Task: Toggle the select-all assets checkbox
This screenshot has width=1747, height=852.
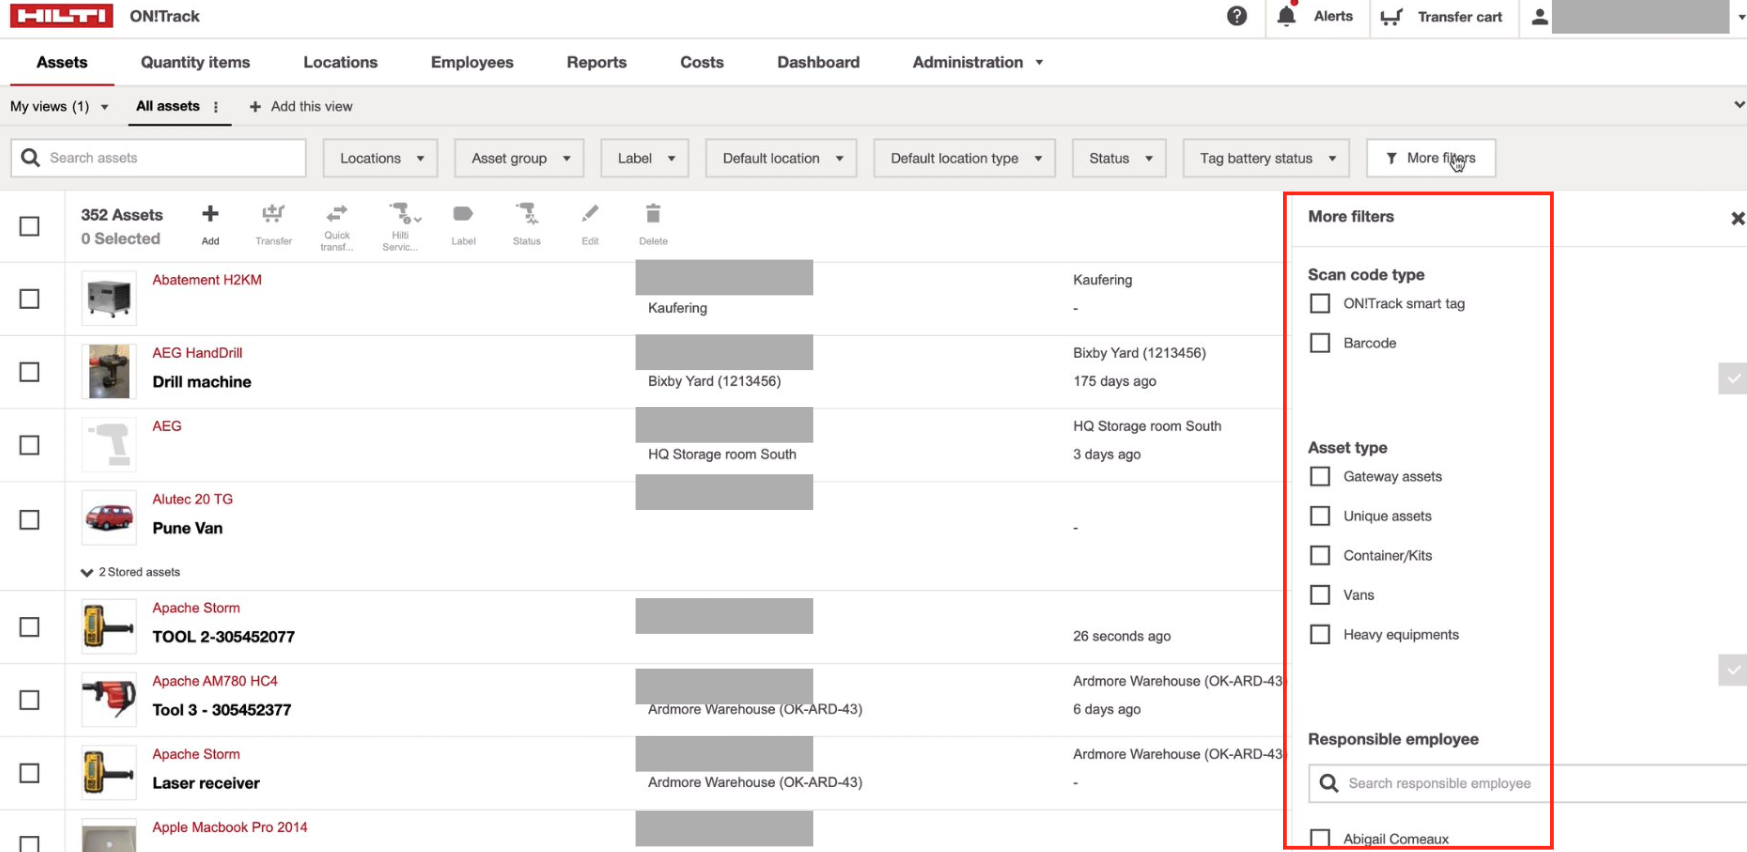Action: pos(30,226)
